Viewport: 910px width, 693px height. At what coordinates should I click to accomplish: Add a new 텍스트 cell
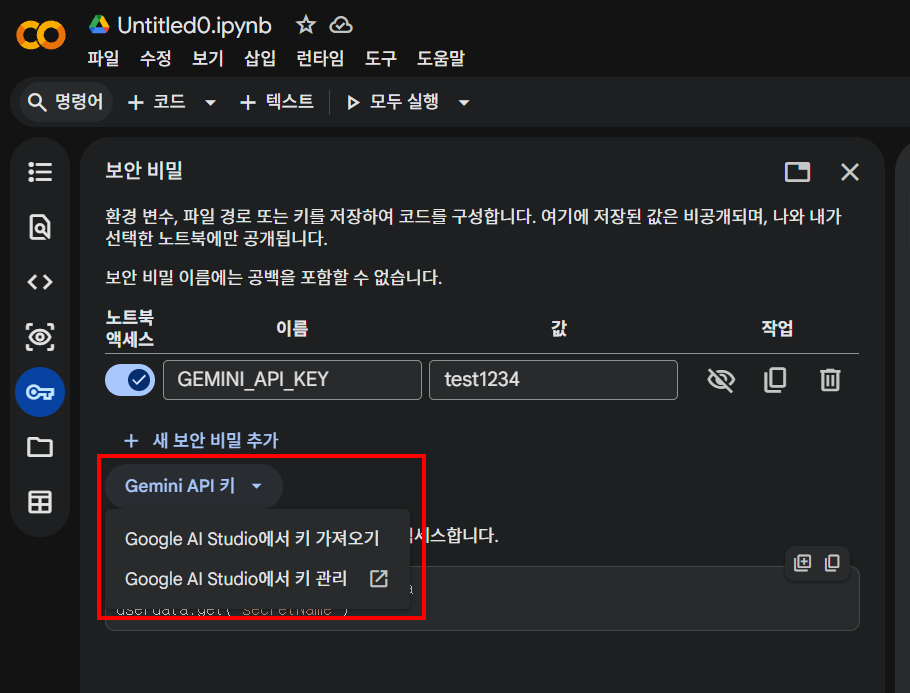pyautogui.click(x=277, y=102)
